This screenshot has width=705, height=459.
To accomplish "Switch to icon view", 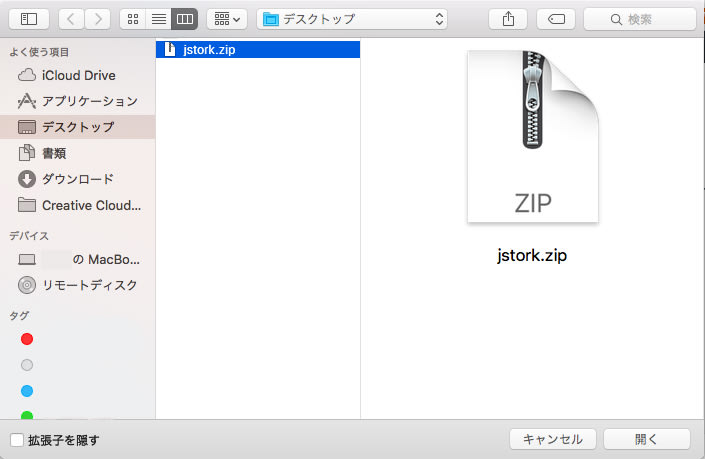I will [133, 19].
